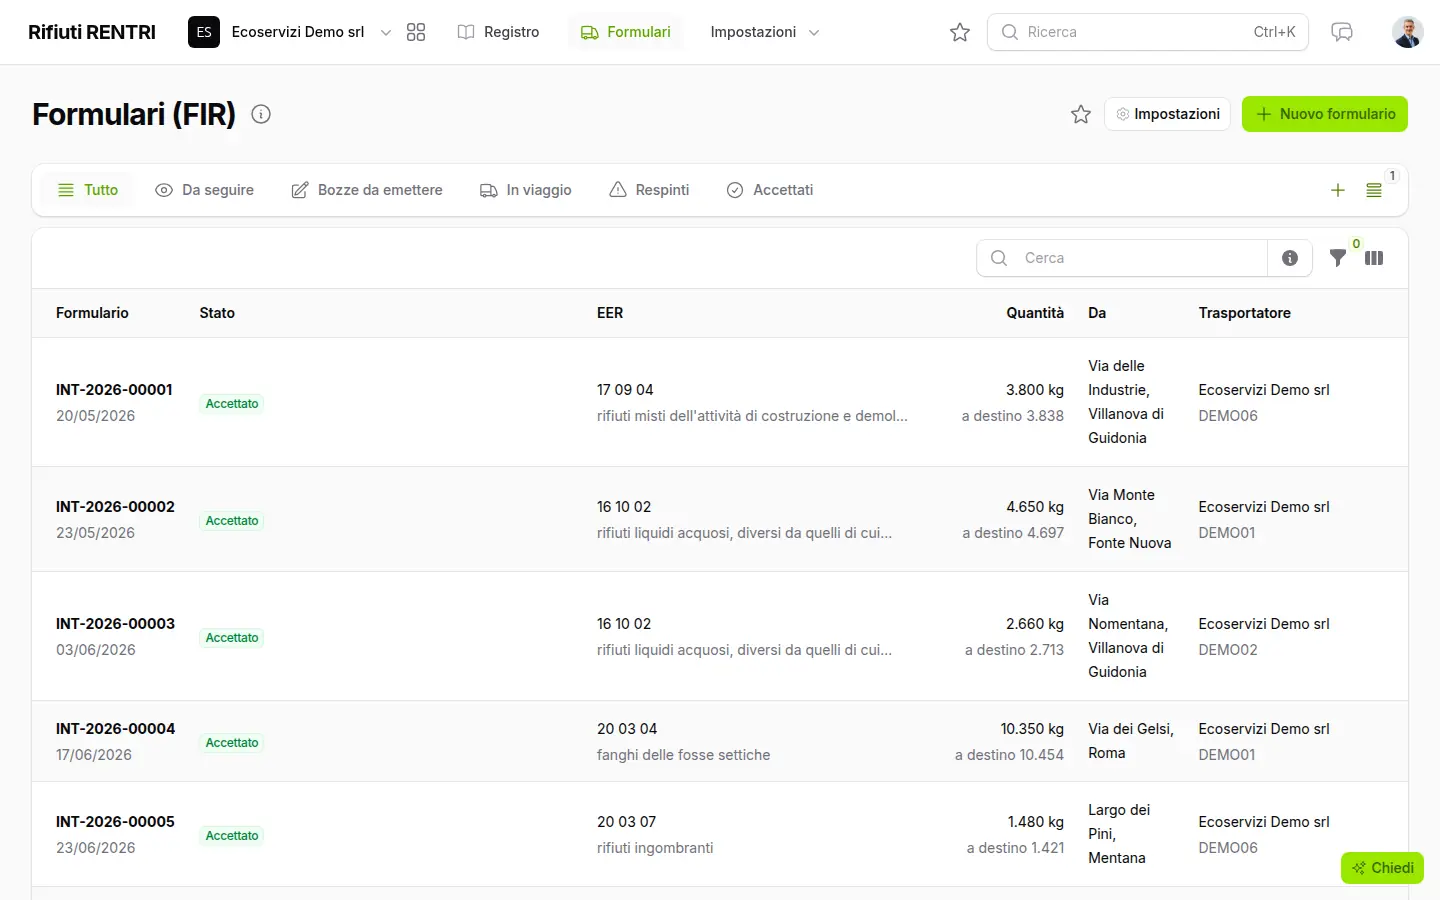Open the table filter funnel icon

(1338, 258)
